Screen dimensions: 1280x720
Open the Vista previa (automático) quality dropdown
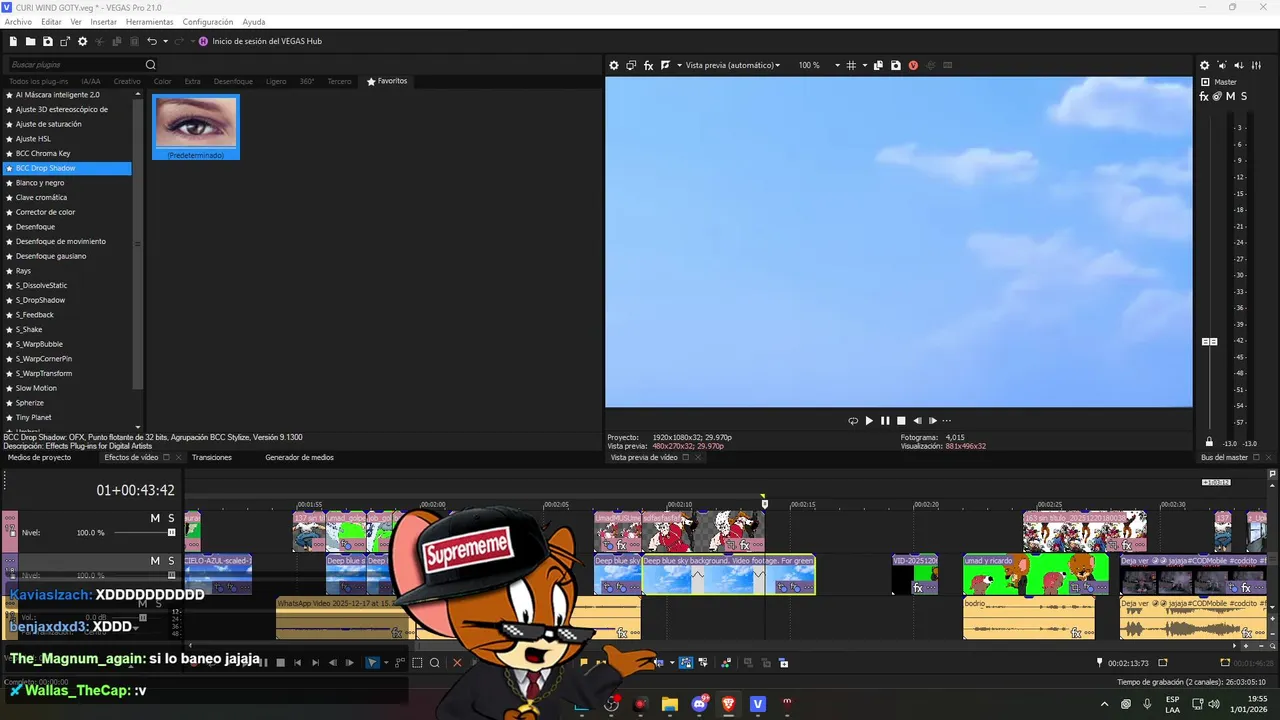click(x=731, y=65)
